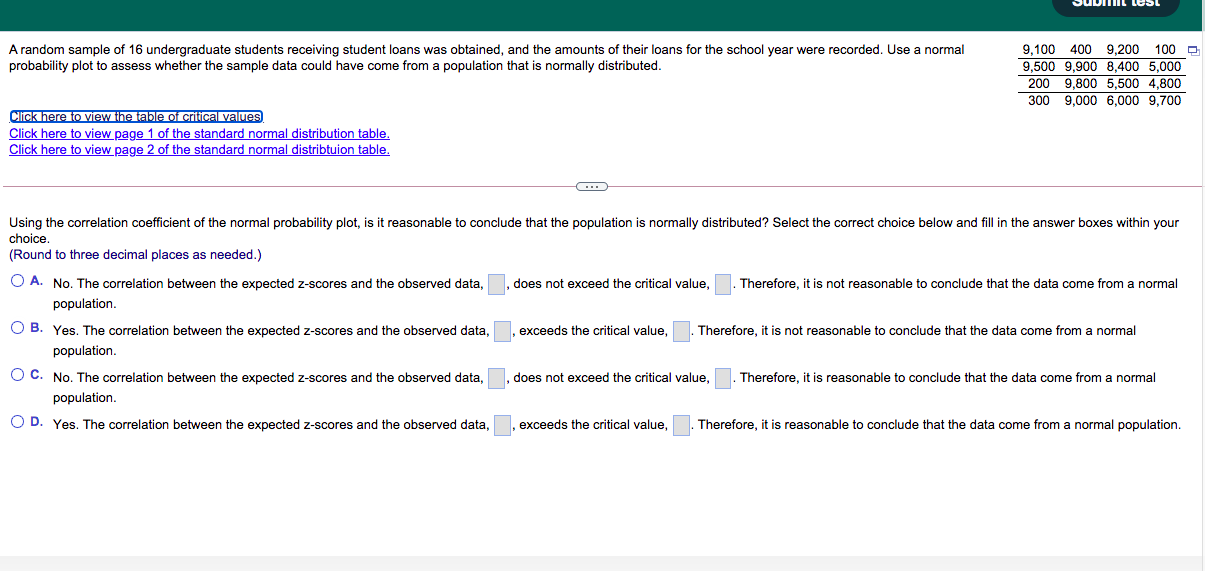Select answer choice A radio button
The width and height of the screenshot is (1205, 571).
tap(19, 282)
